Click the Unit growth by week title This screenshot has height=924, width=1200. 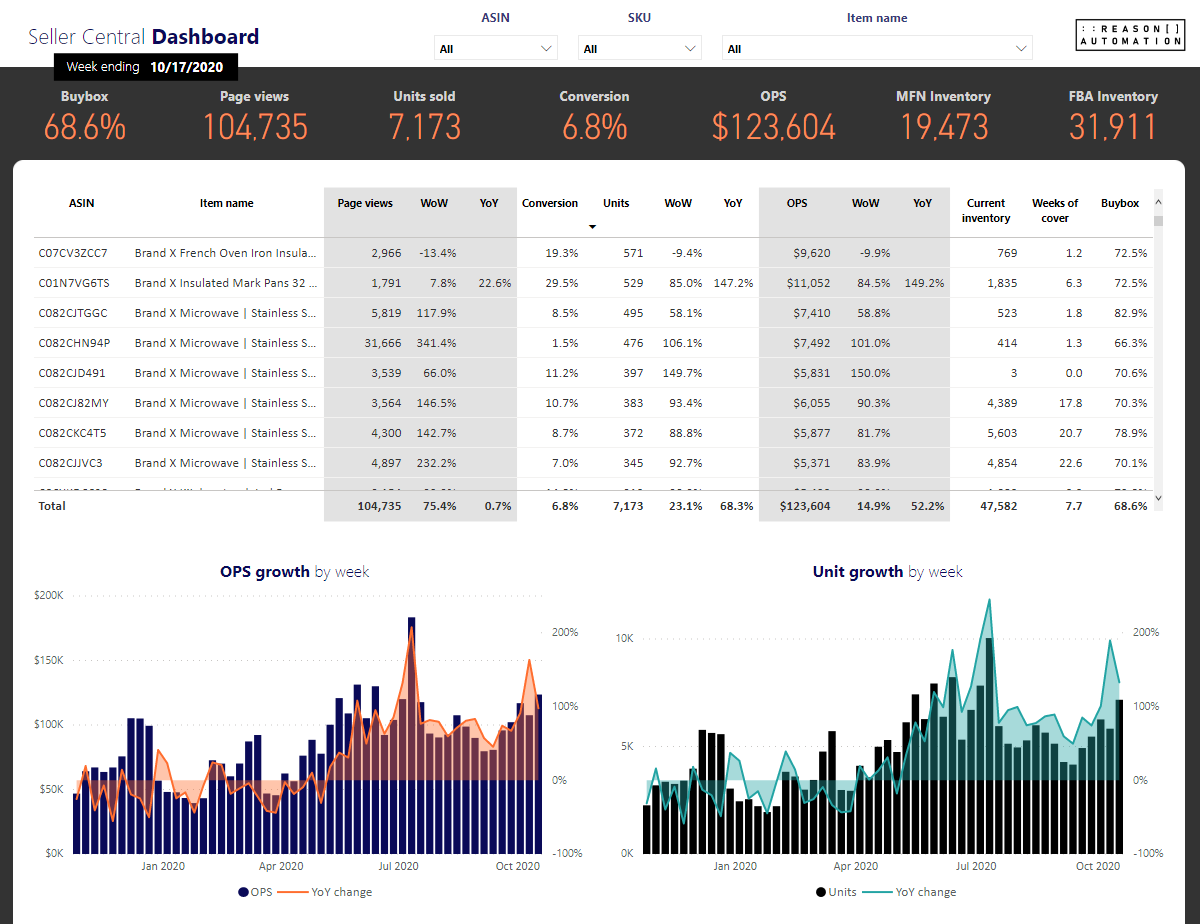[888, 572]
